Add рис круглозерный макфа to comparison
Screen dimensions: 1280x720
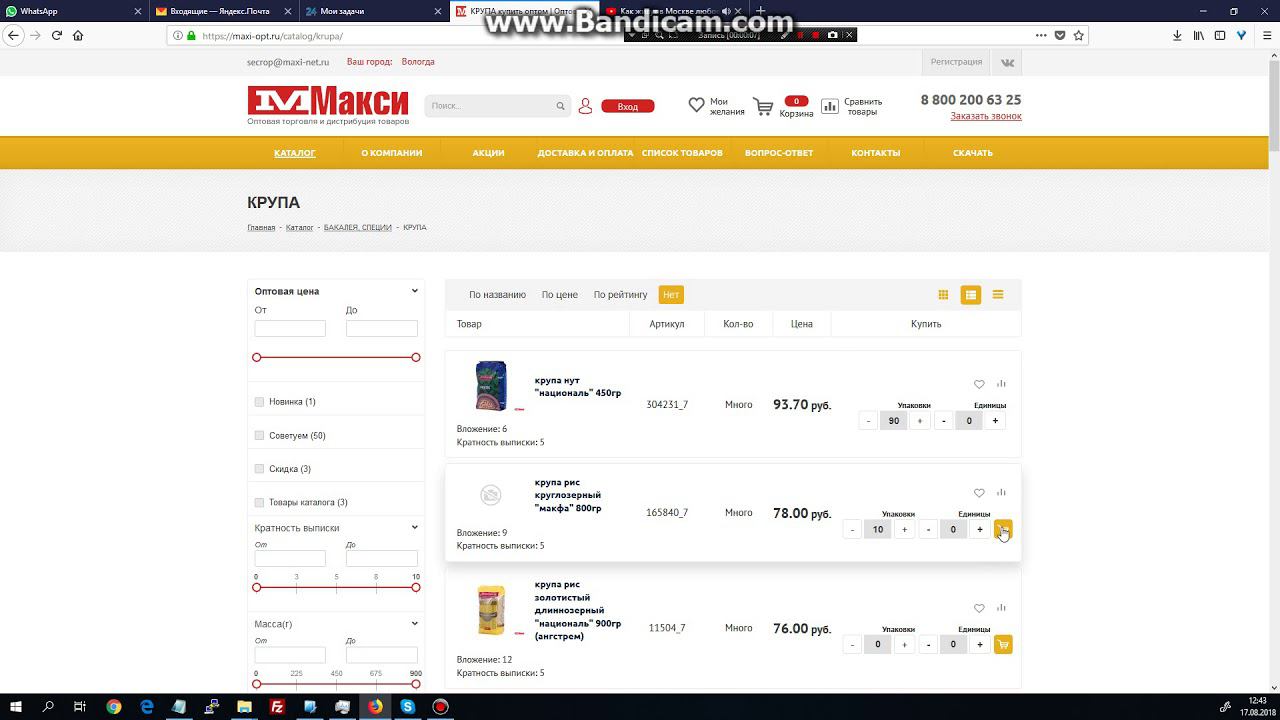[x=1001, y=492]
